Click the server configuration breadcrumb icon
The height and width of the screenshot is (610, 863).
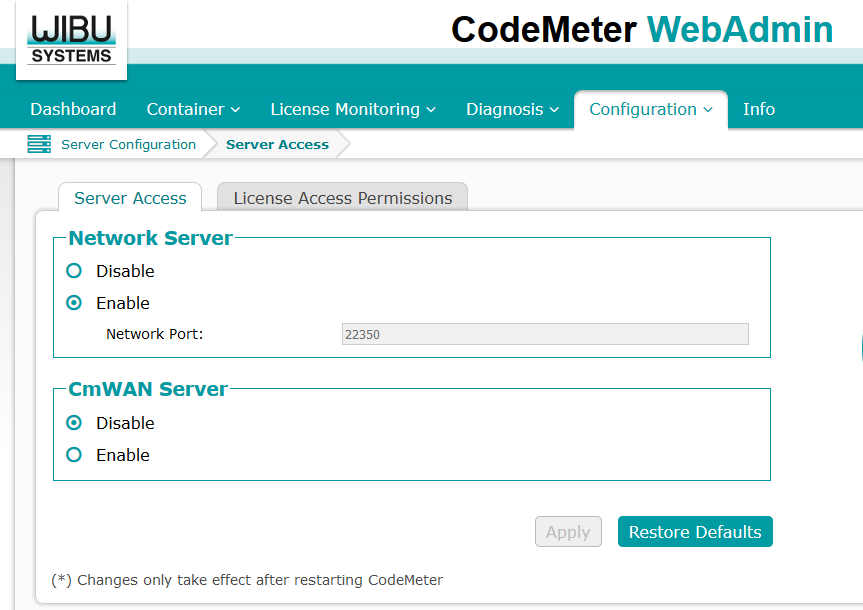[x=39, y=144]
